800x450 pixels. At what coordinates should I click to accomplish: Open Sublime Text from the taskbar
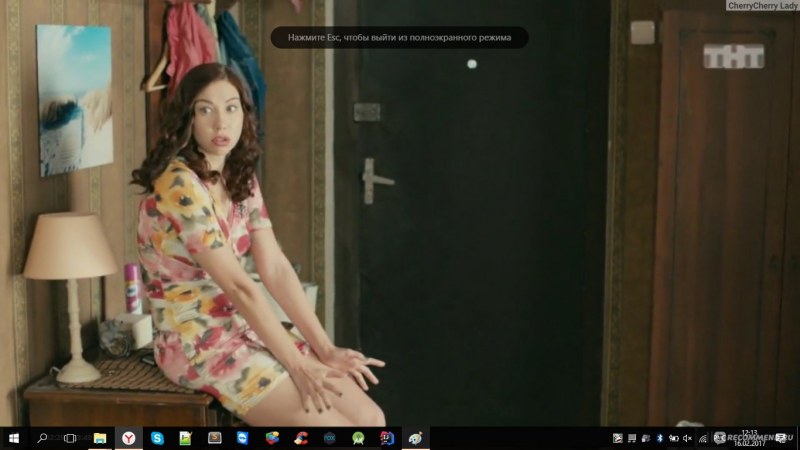click(214, 438)
